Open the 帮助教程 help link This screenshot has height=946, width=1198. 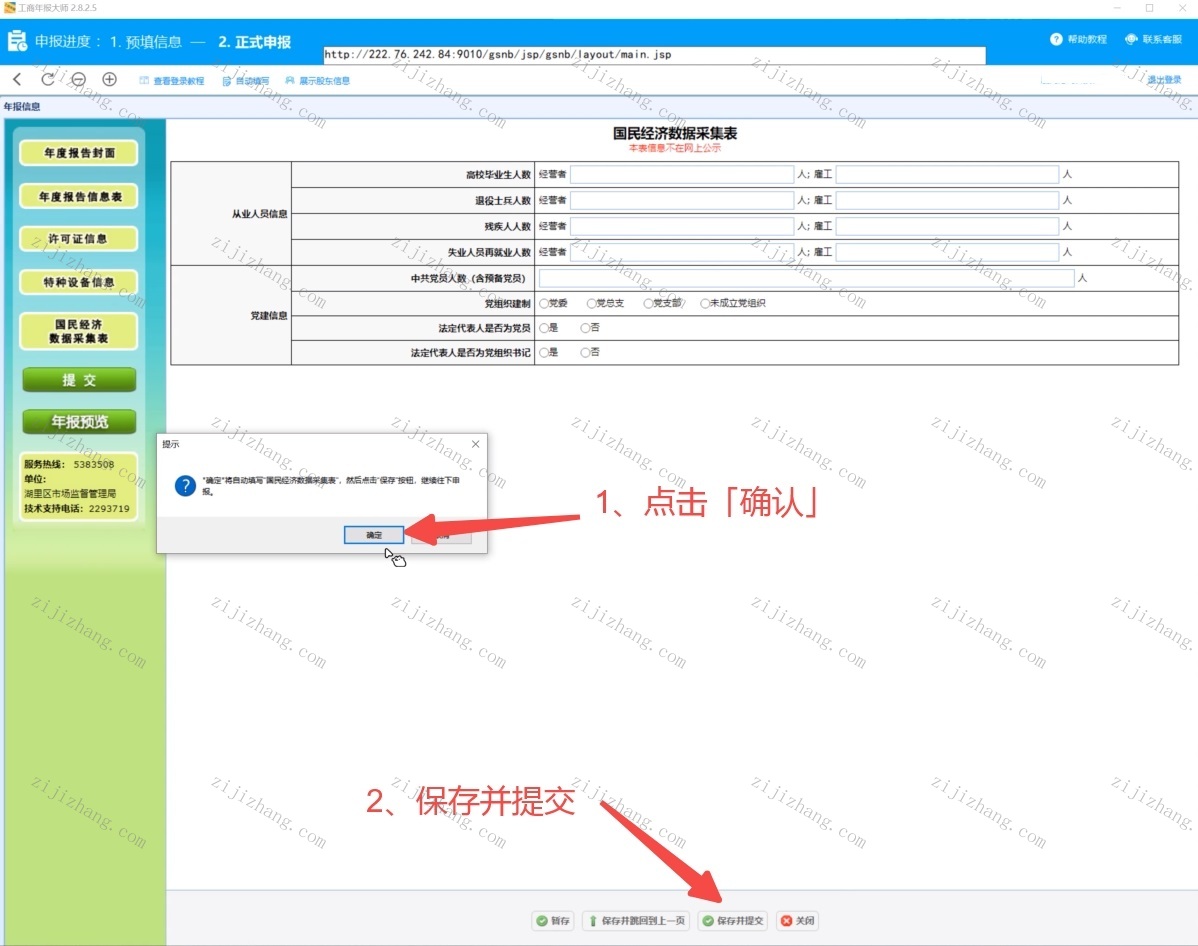click(x=1079, y=39)
